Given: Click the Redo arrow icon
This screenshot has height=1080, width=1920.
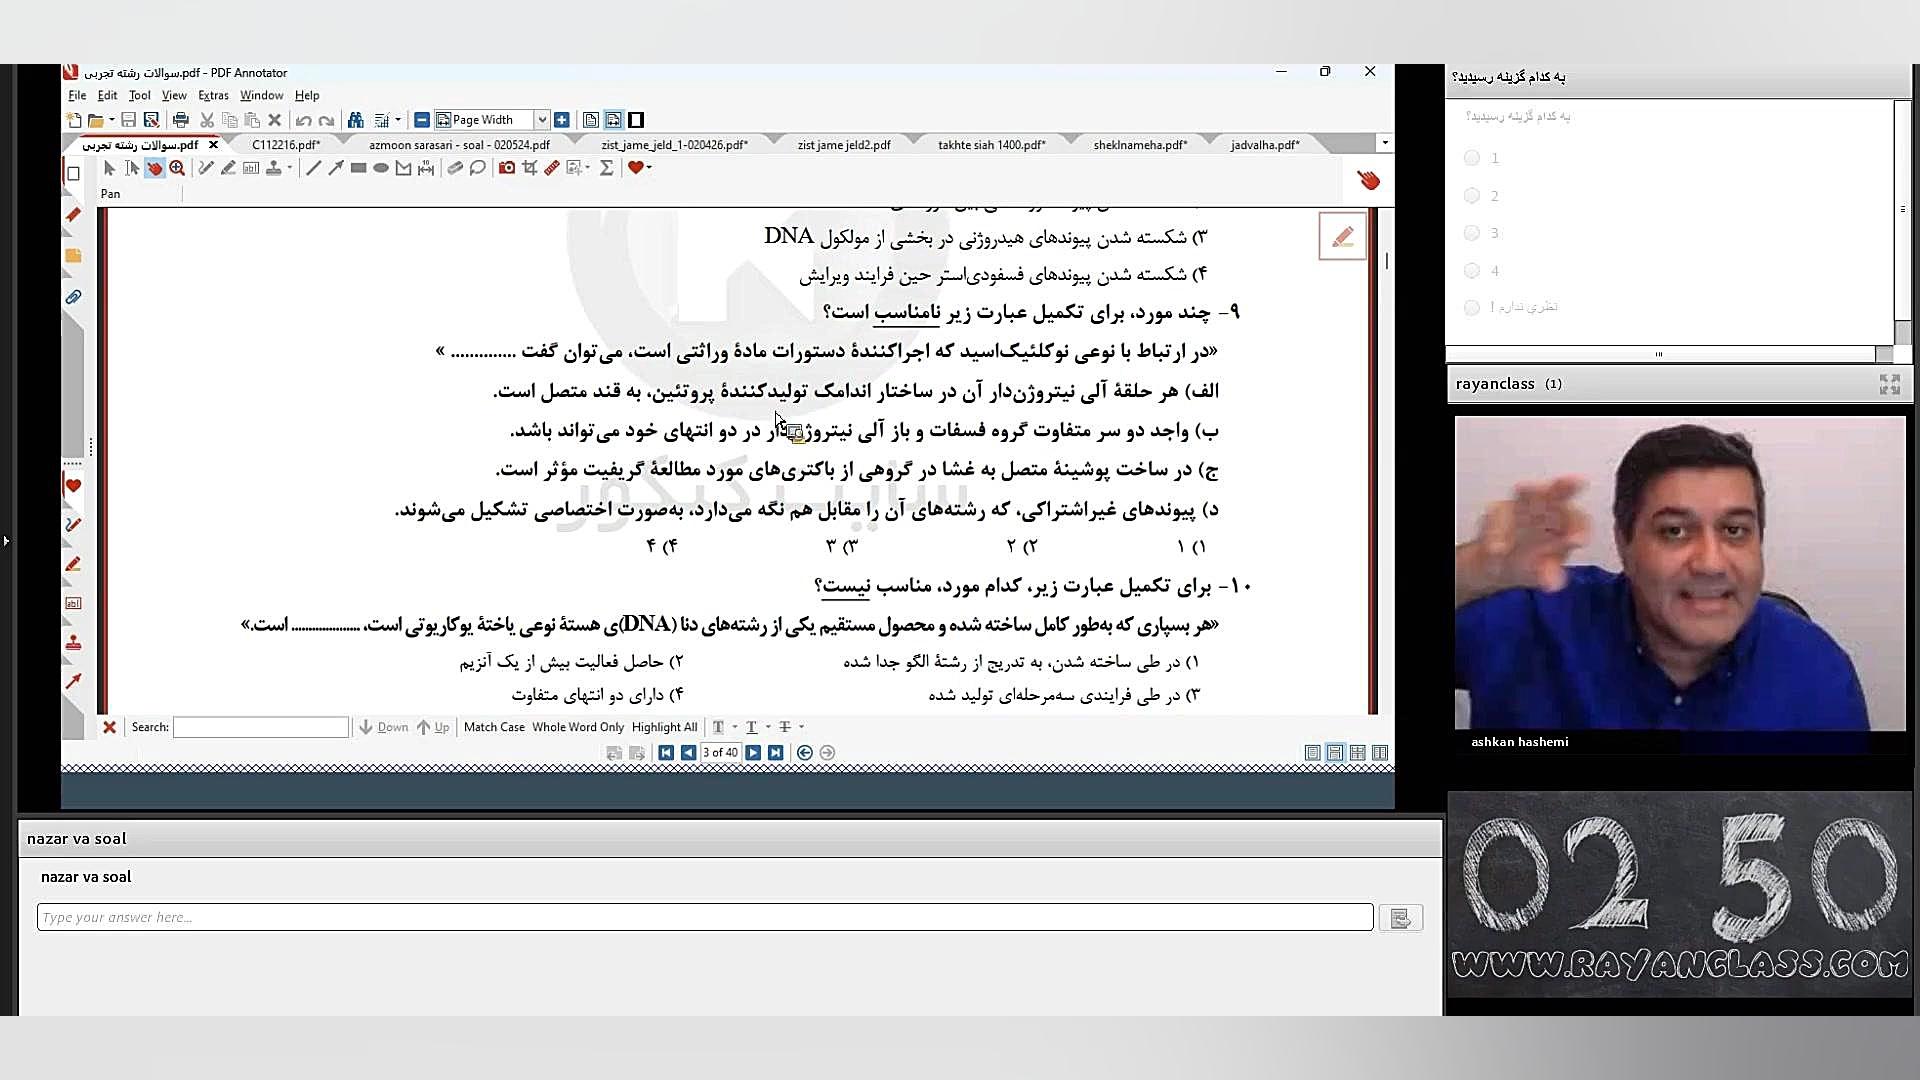Looking at the screenshot, I should [326, 120].
